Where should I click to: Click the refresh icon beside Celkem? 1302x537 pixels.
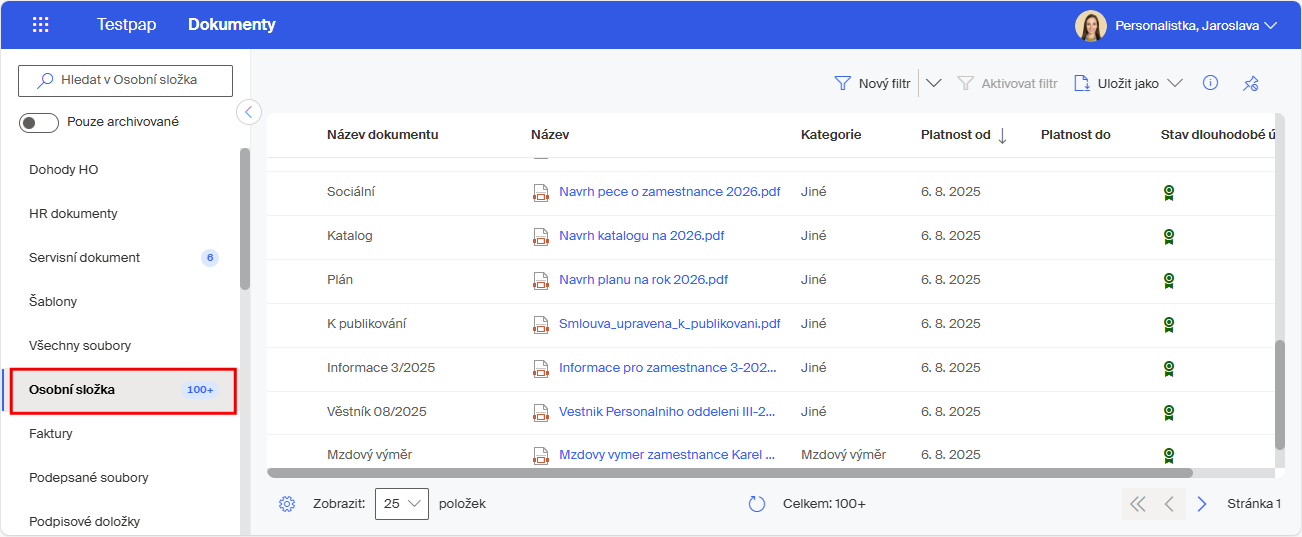click(x=757, y=504)
